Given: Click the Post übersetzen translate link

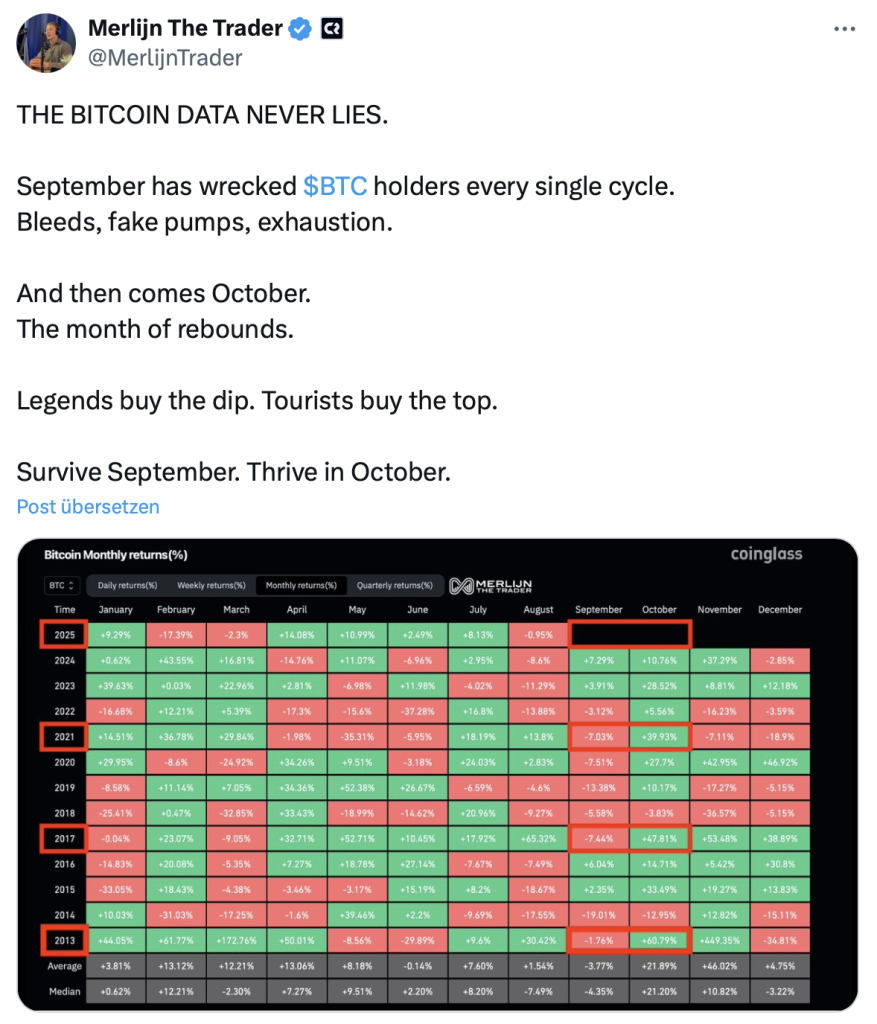Looking at the screenshot, I should pyautogui.click(x=88, y=507).
